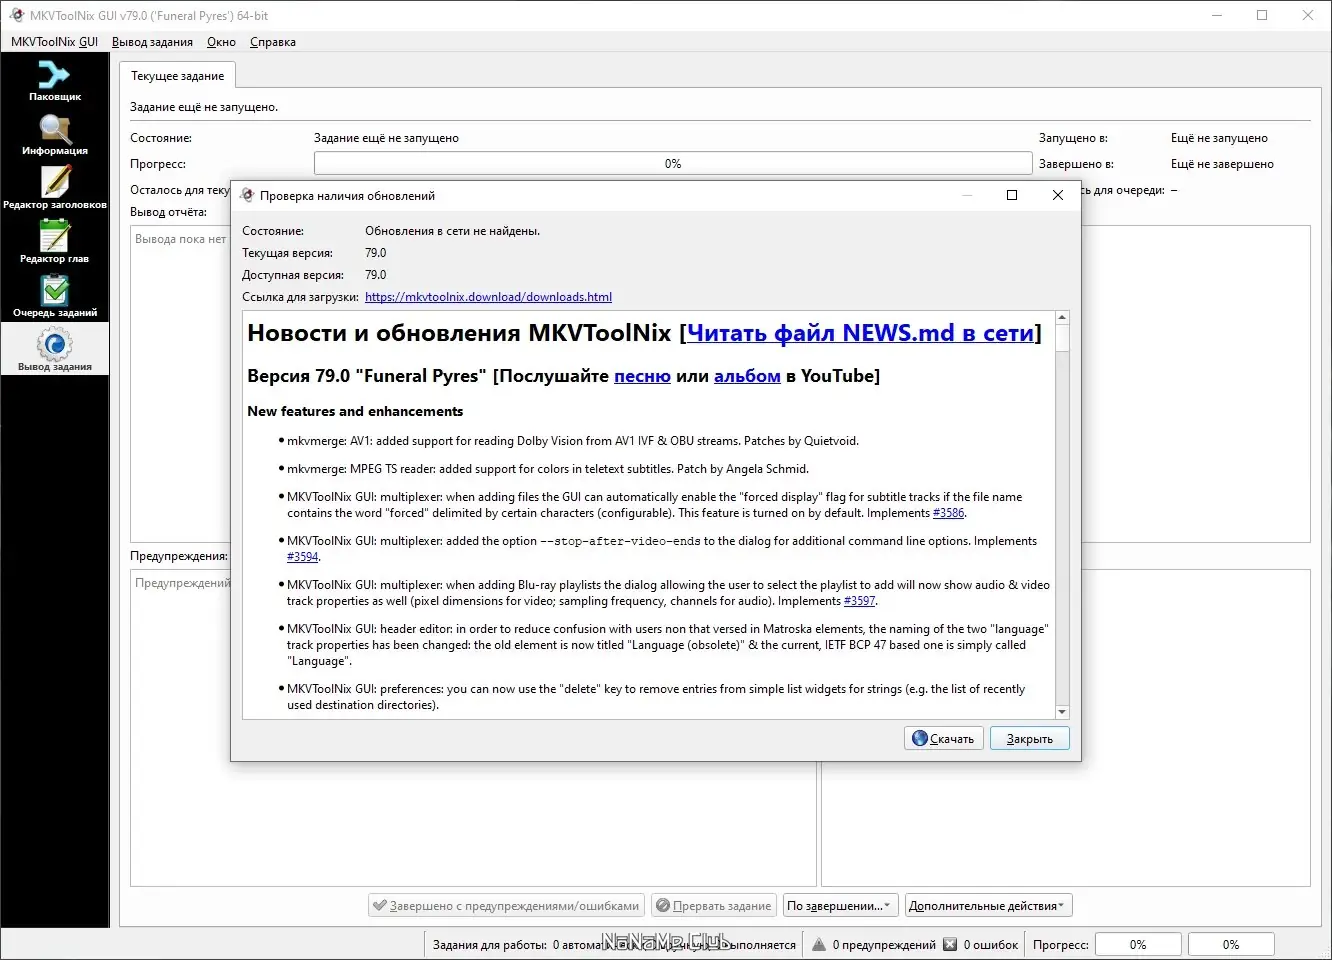The width and height of the screenshot is (1332, 960).
Task: Click the Версия 79.0 "Funeral Pyres" heading text
Action: pos(367,376)
